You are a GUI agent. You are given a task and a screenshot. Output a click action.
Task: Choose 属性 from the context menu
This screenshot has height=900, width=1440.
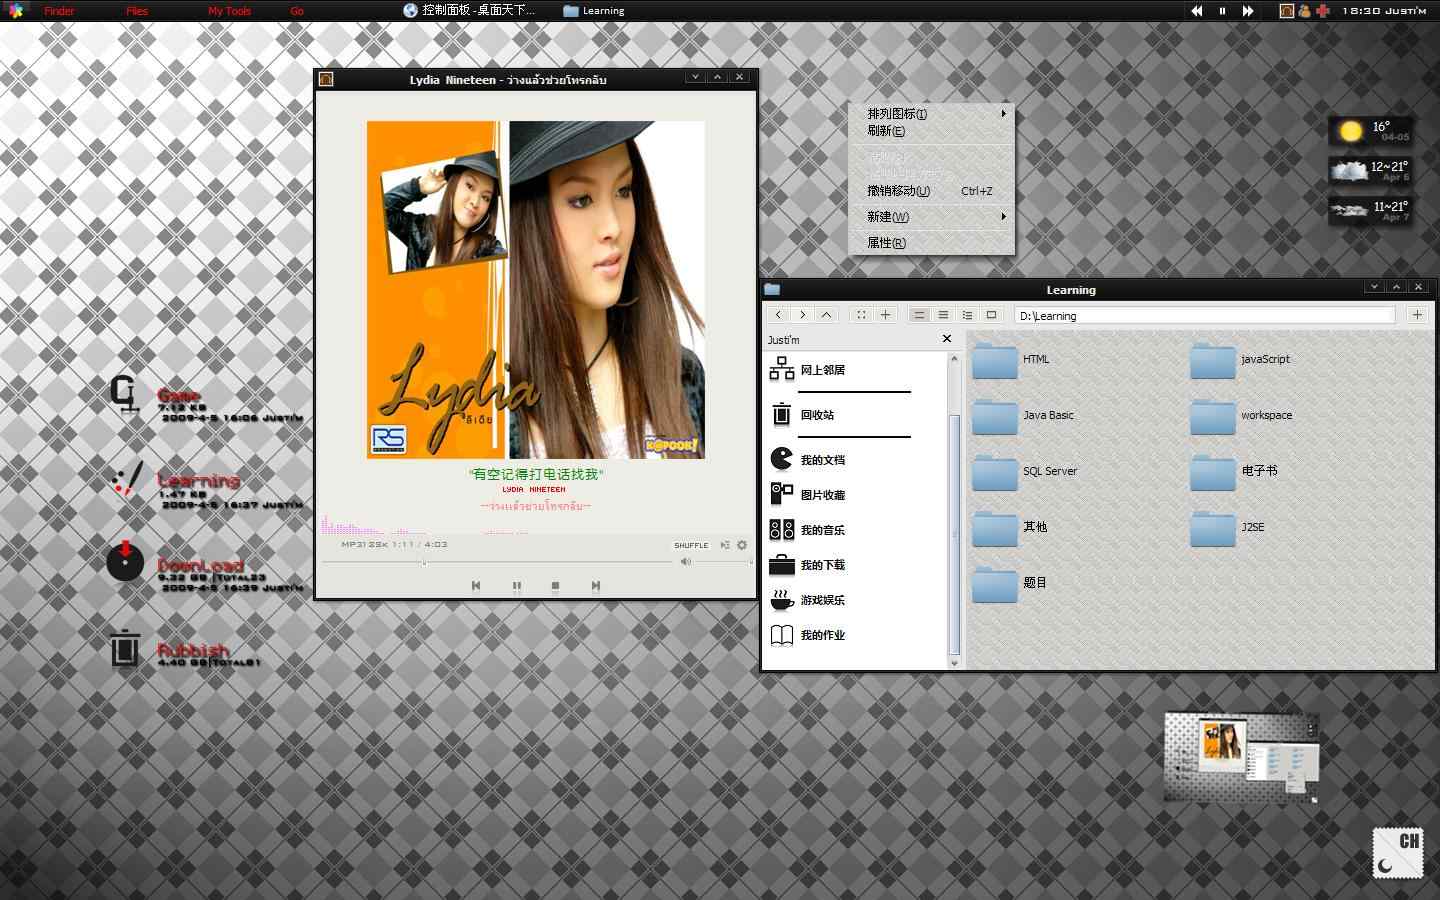(931, 243)
